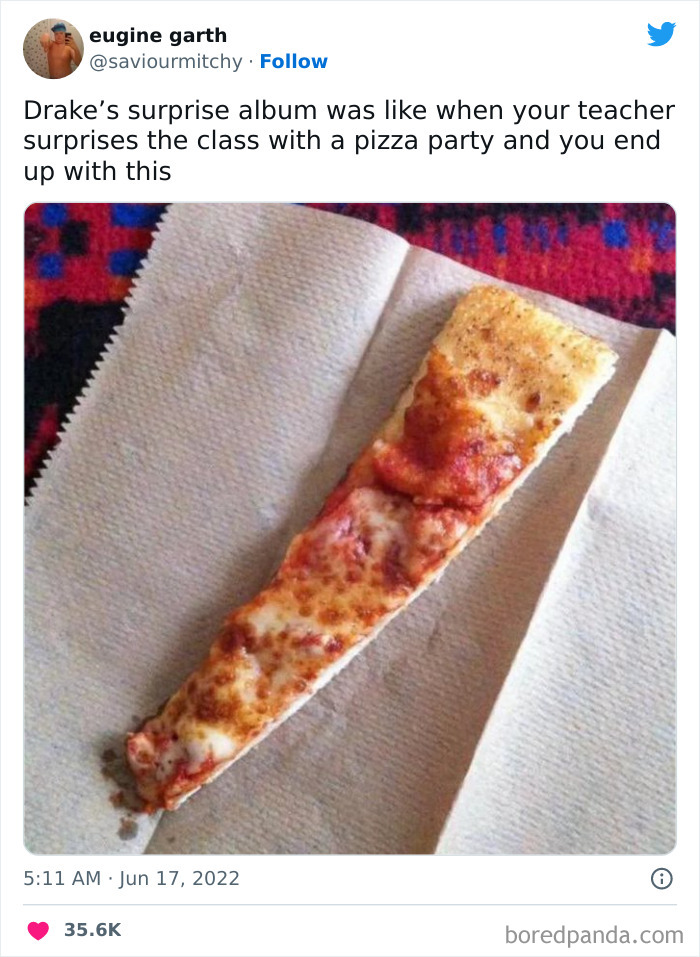Viewport: 700px width, 957px height.
Task: Open the tweet info circle icon
Action: (x=662, y=878)
